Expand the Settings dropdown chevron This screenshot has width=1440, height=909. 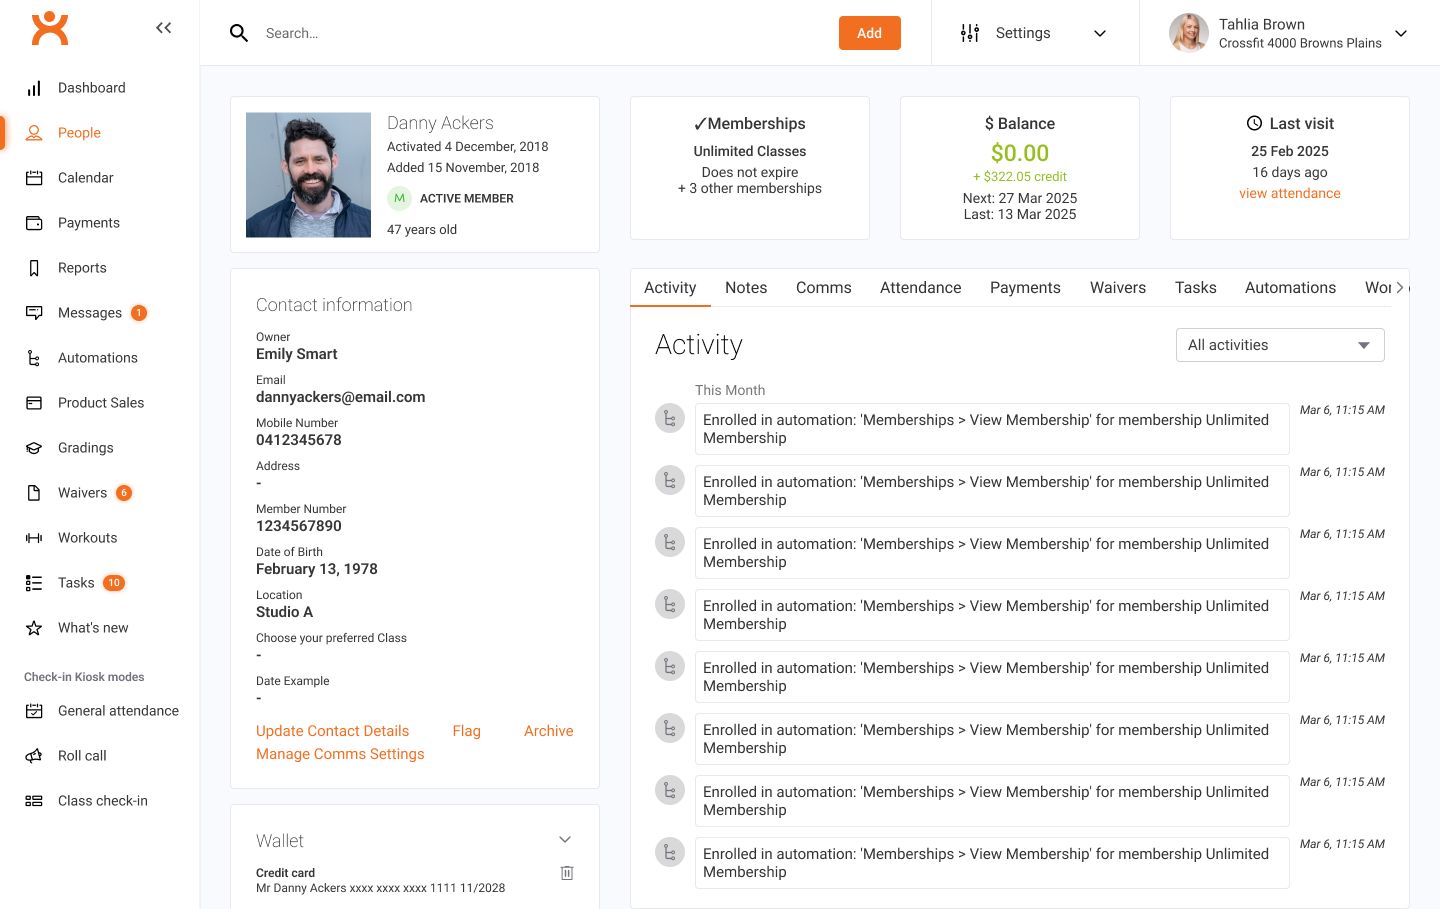1100,33
